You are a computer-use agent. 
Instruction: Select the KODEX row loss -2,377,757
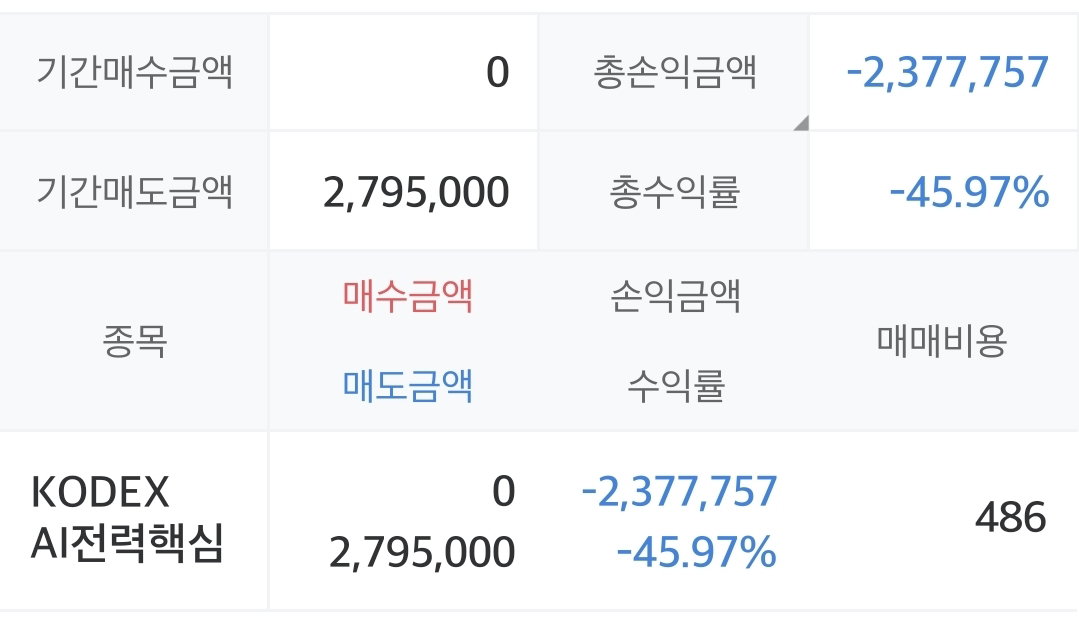pos(679,491)
